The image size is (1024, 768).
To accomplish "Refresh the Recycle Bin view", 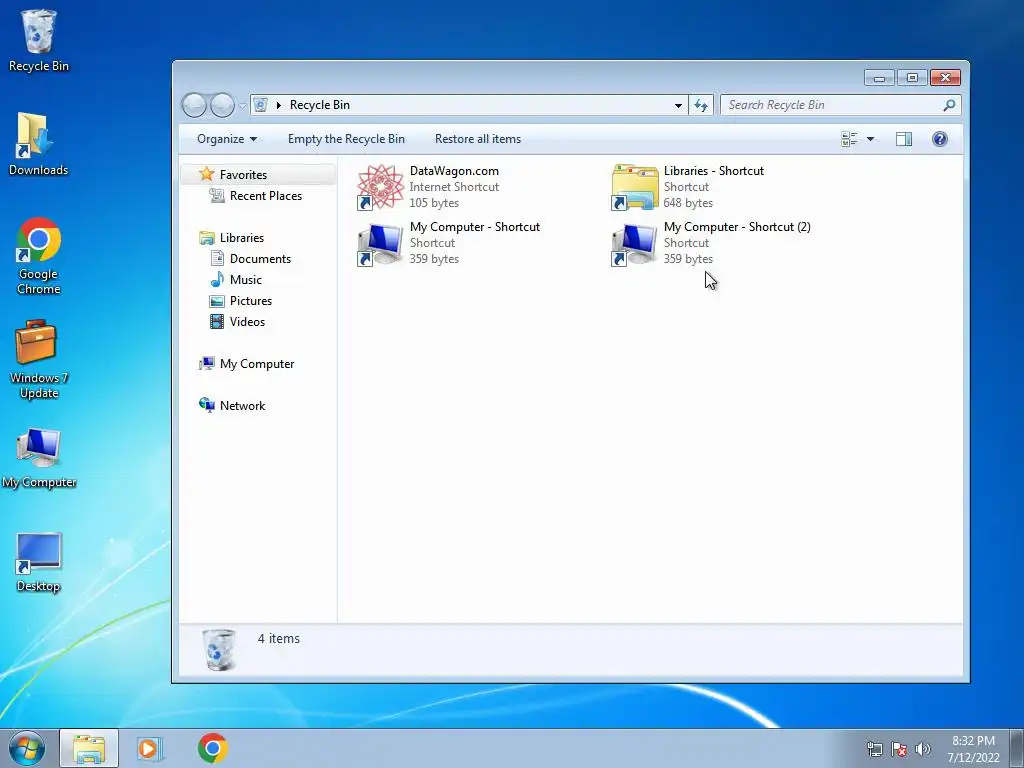I will [701, 105].
